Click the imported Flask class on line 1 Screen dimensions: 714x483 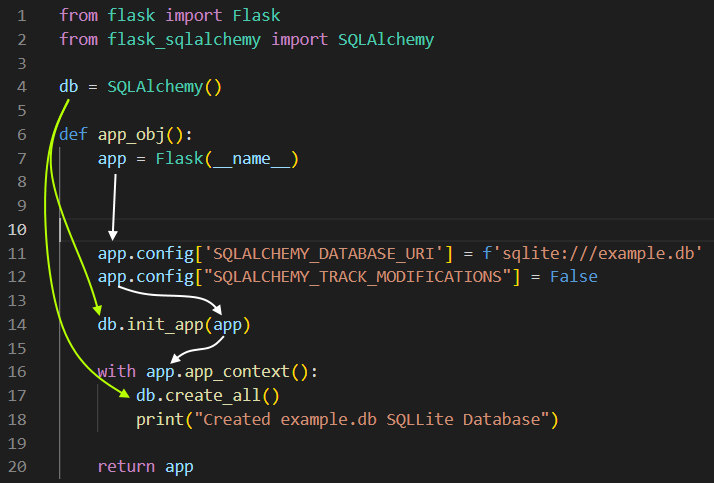click(x=256, y=15)
